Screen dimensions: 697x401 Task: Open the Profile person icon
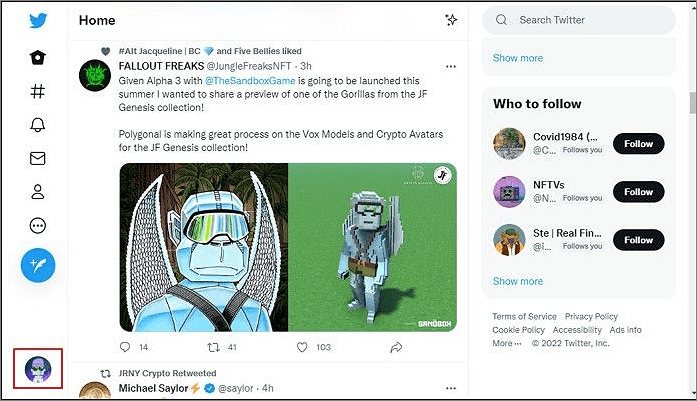38,192
